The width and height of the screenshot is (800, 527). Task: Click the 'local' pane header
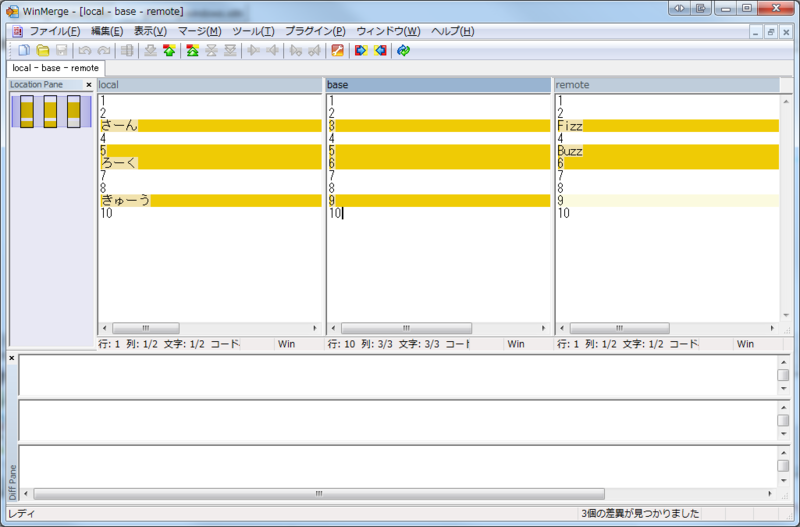tap(210, 85)
